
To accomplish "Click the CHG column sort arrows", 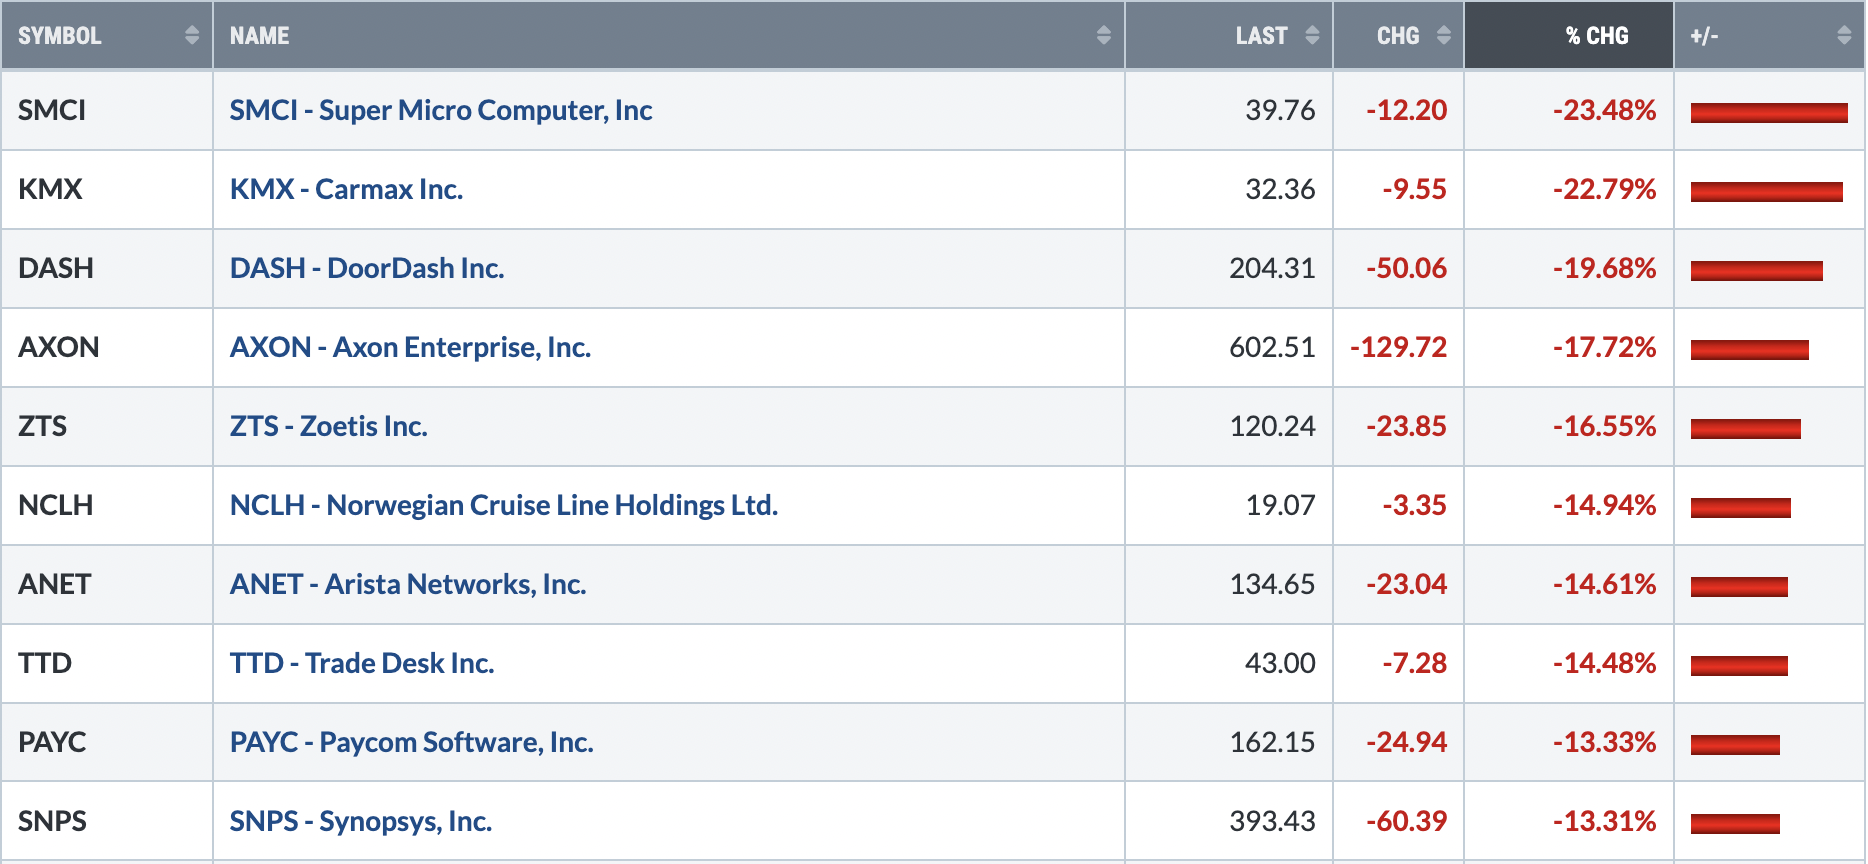I will [1444, 35].
